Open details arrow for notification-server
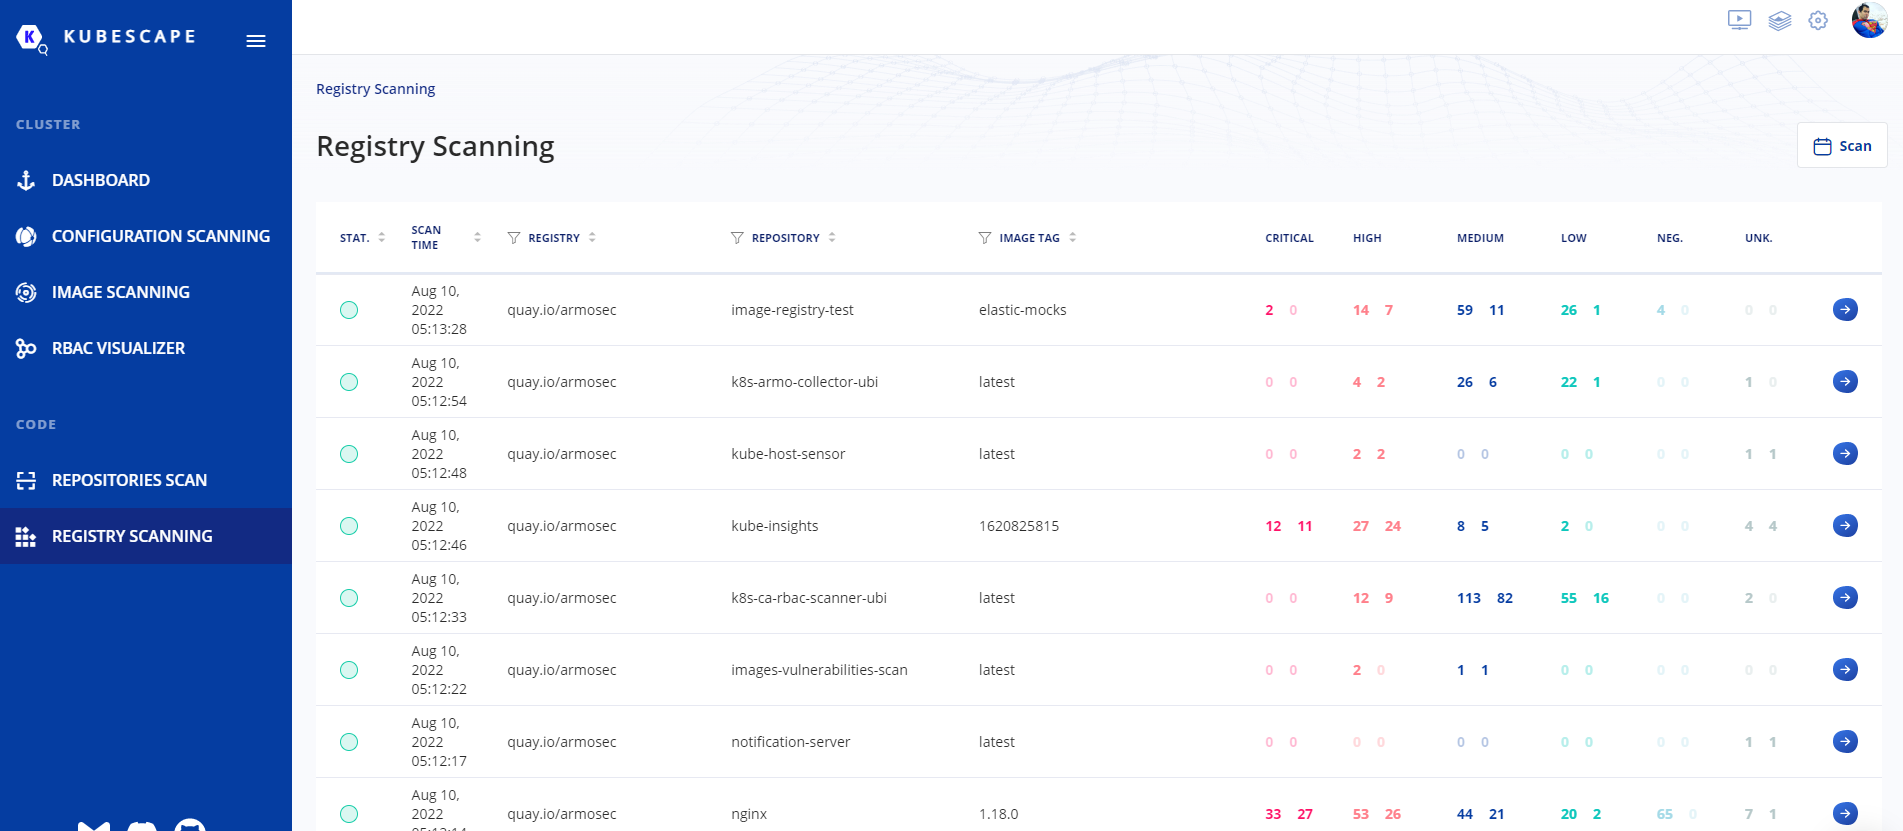 [1845, 742]
